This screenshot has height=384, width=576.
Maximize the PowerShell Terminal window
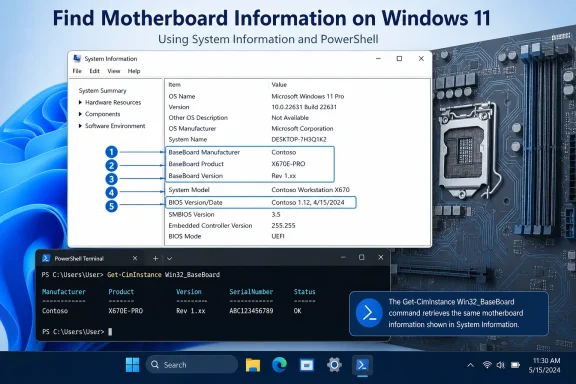[362, 258]
